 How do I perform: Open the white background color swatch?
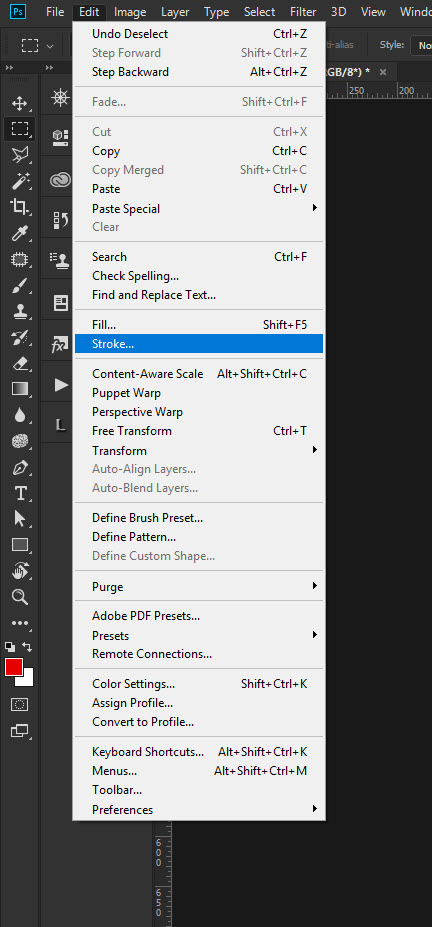(28, 680)
